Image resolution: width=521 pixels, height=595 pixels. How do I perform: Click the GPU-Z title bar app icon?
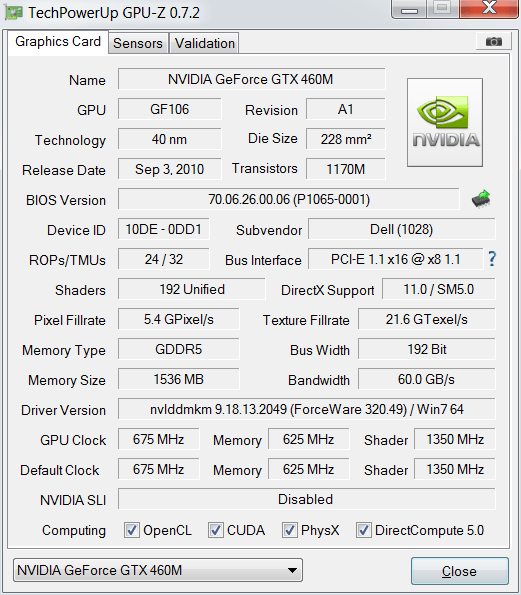14,13
